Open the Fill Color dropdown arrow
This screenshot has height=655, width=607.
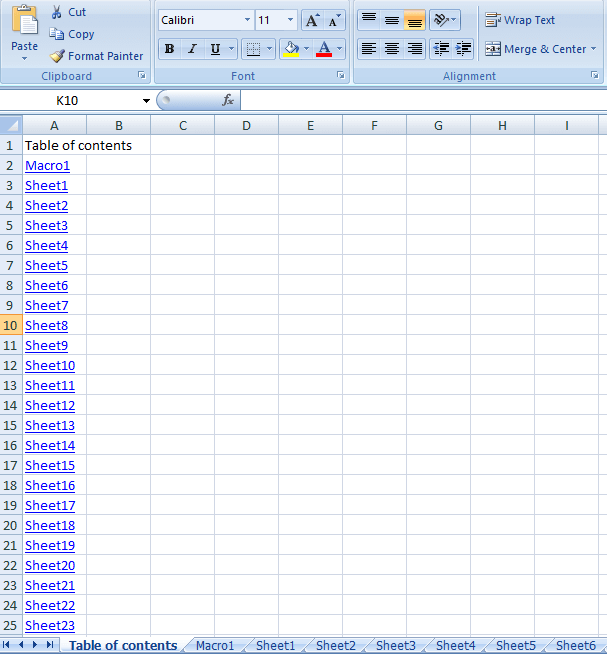coord(307,49)
